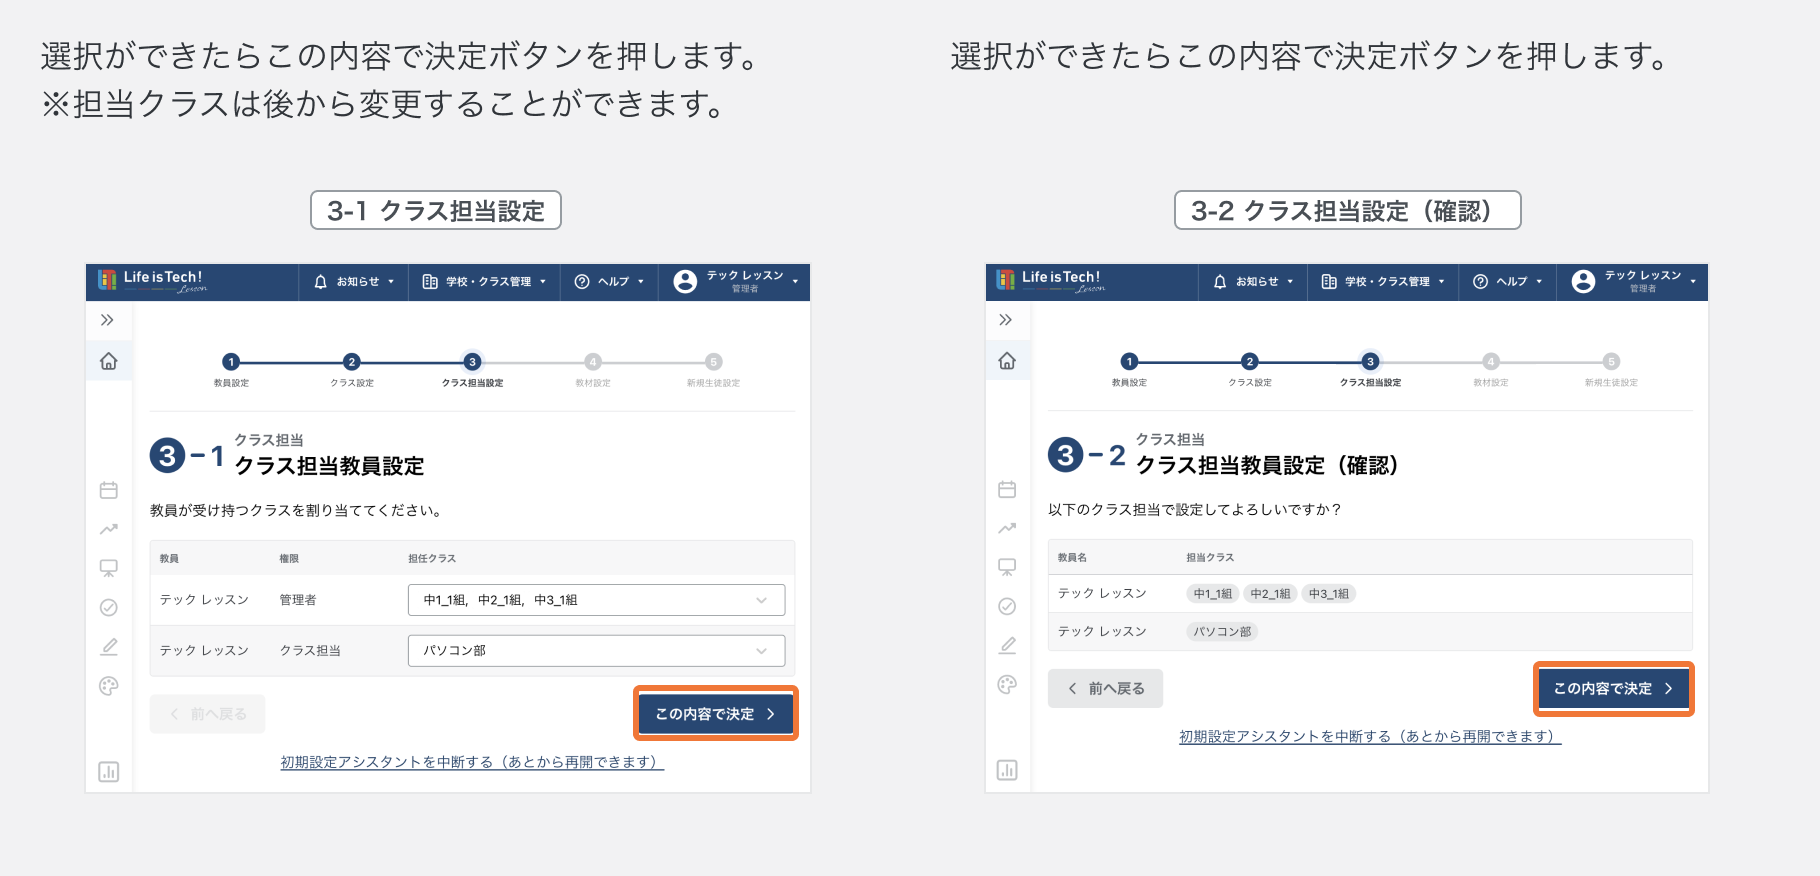
Task: Open お知らせ menu in left 3-1 screenshot
Action: (356, 282)
